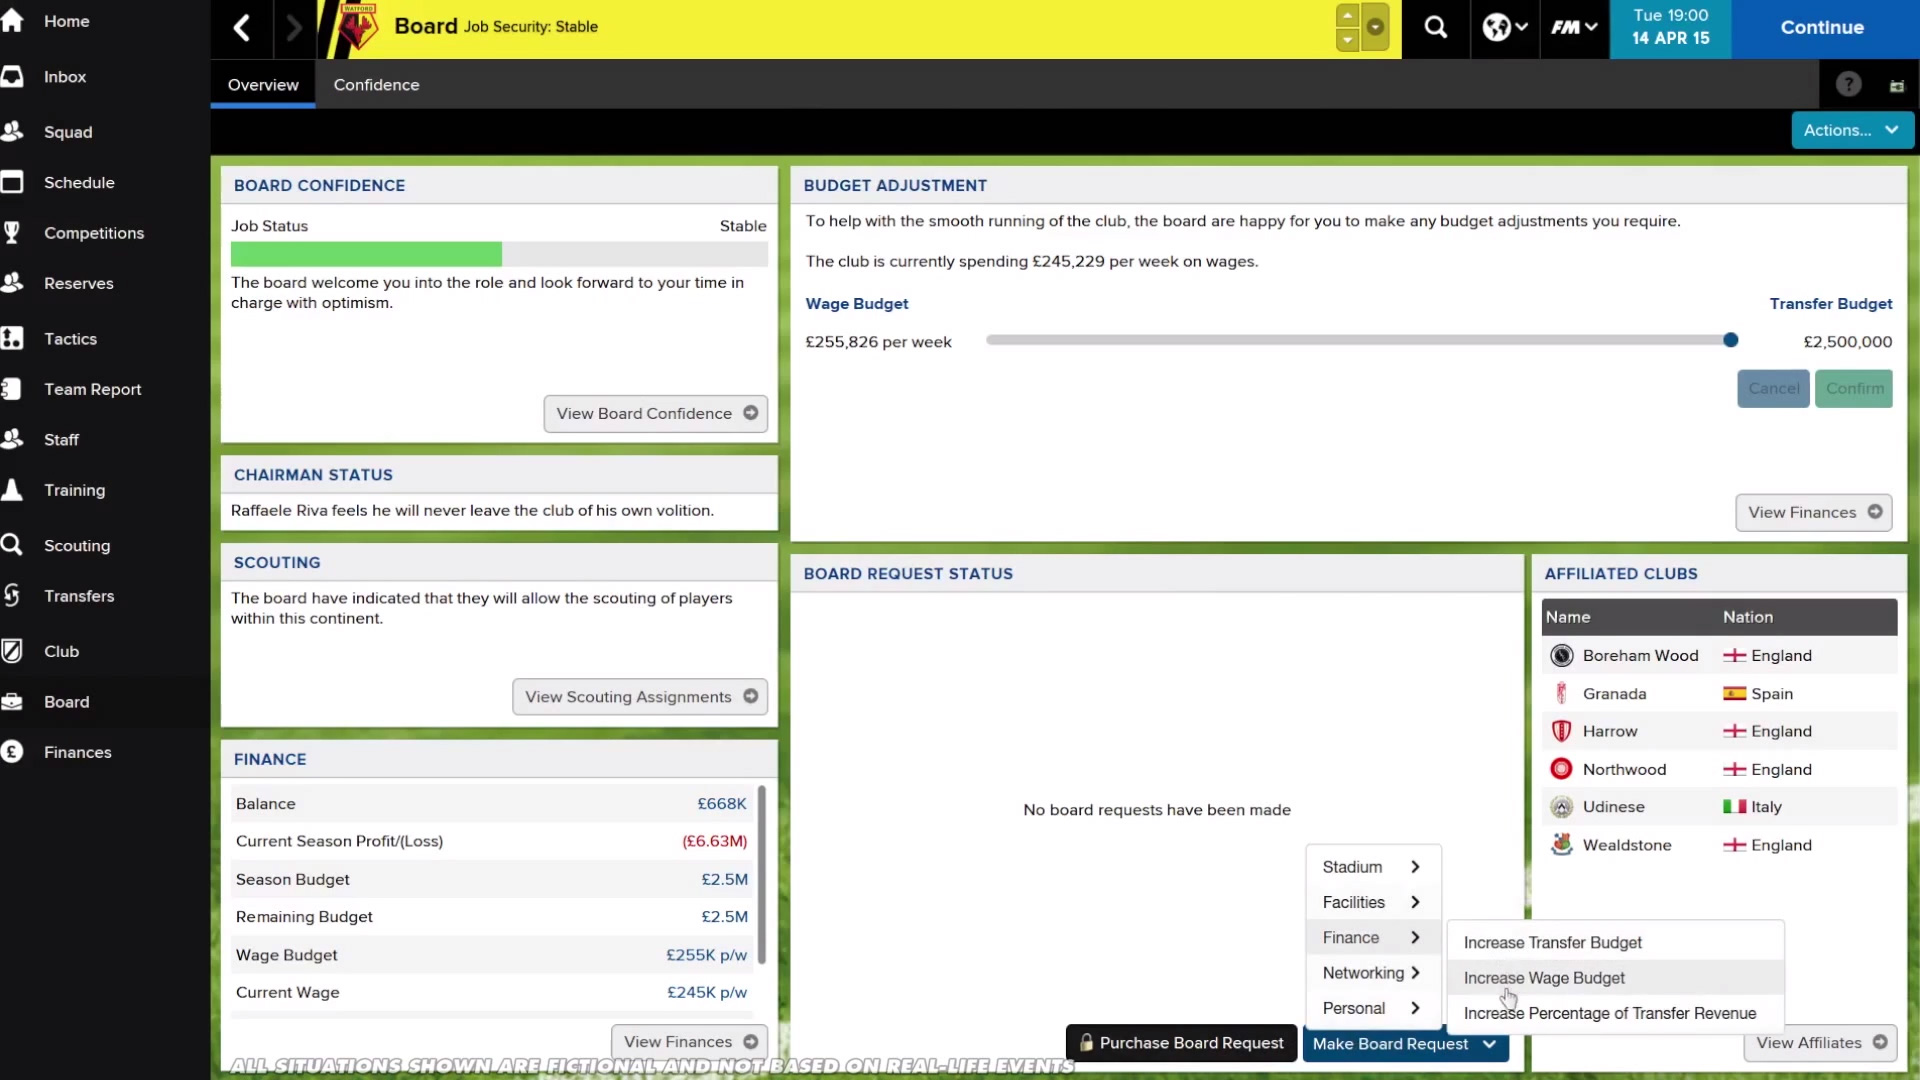Expand the Stadium submenu
Image resolution: width=1920 pixels, height=1080 pixels.
click(1371, 867)
